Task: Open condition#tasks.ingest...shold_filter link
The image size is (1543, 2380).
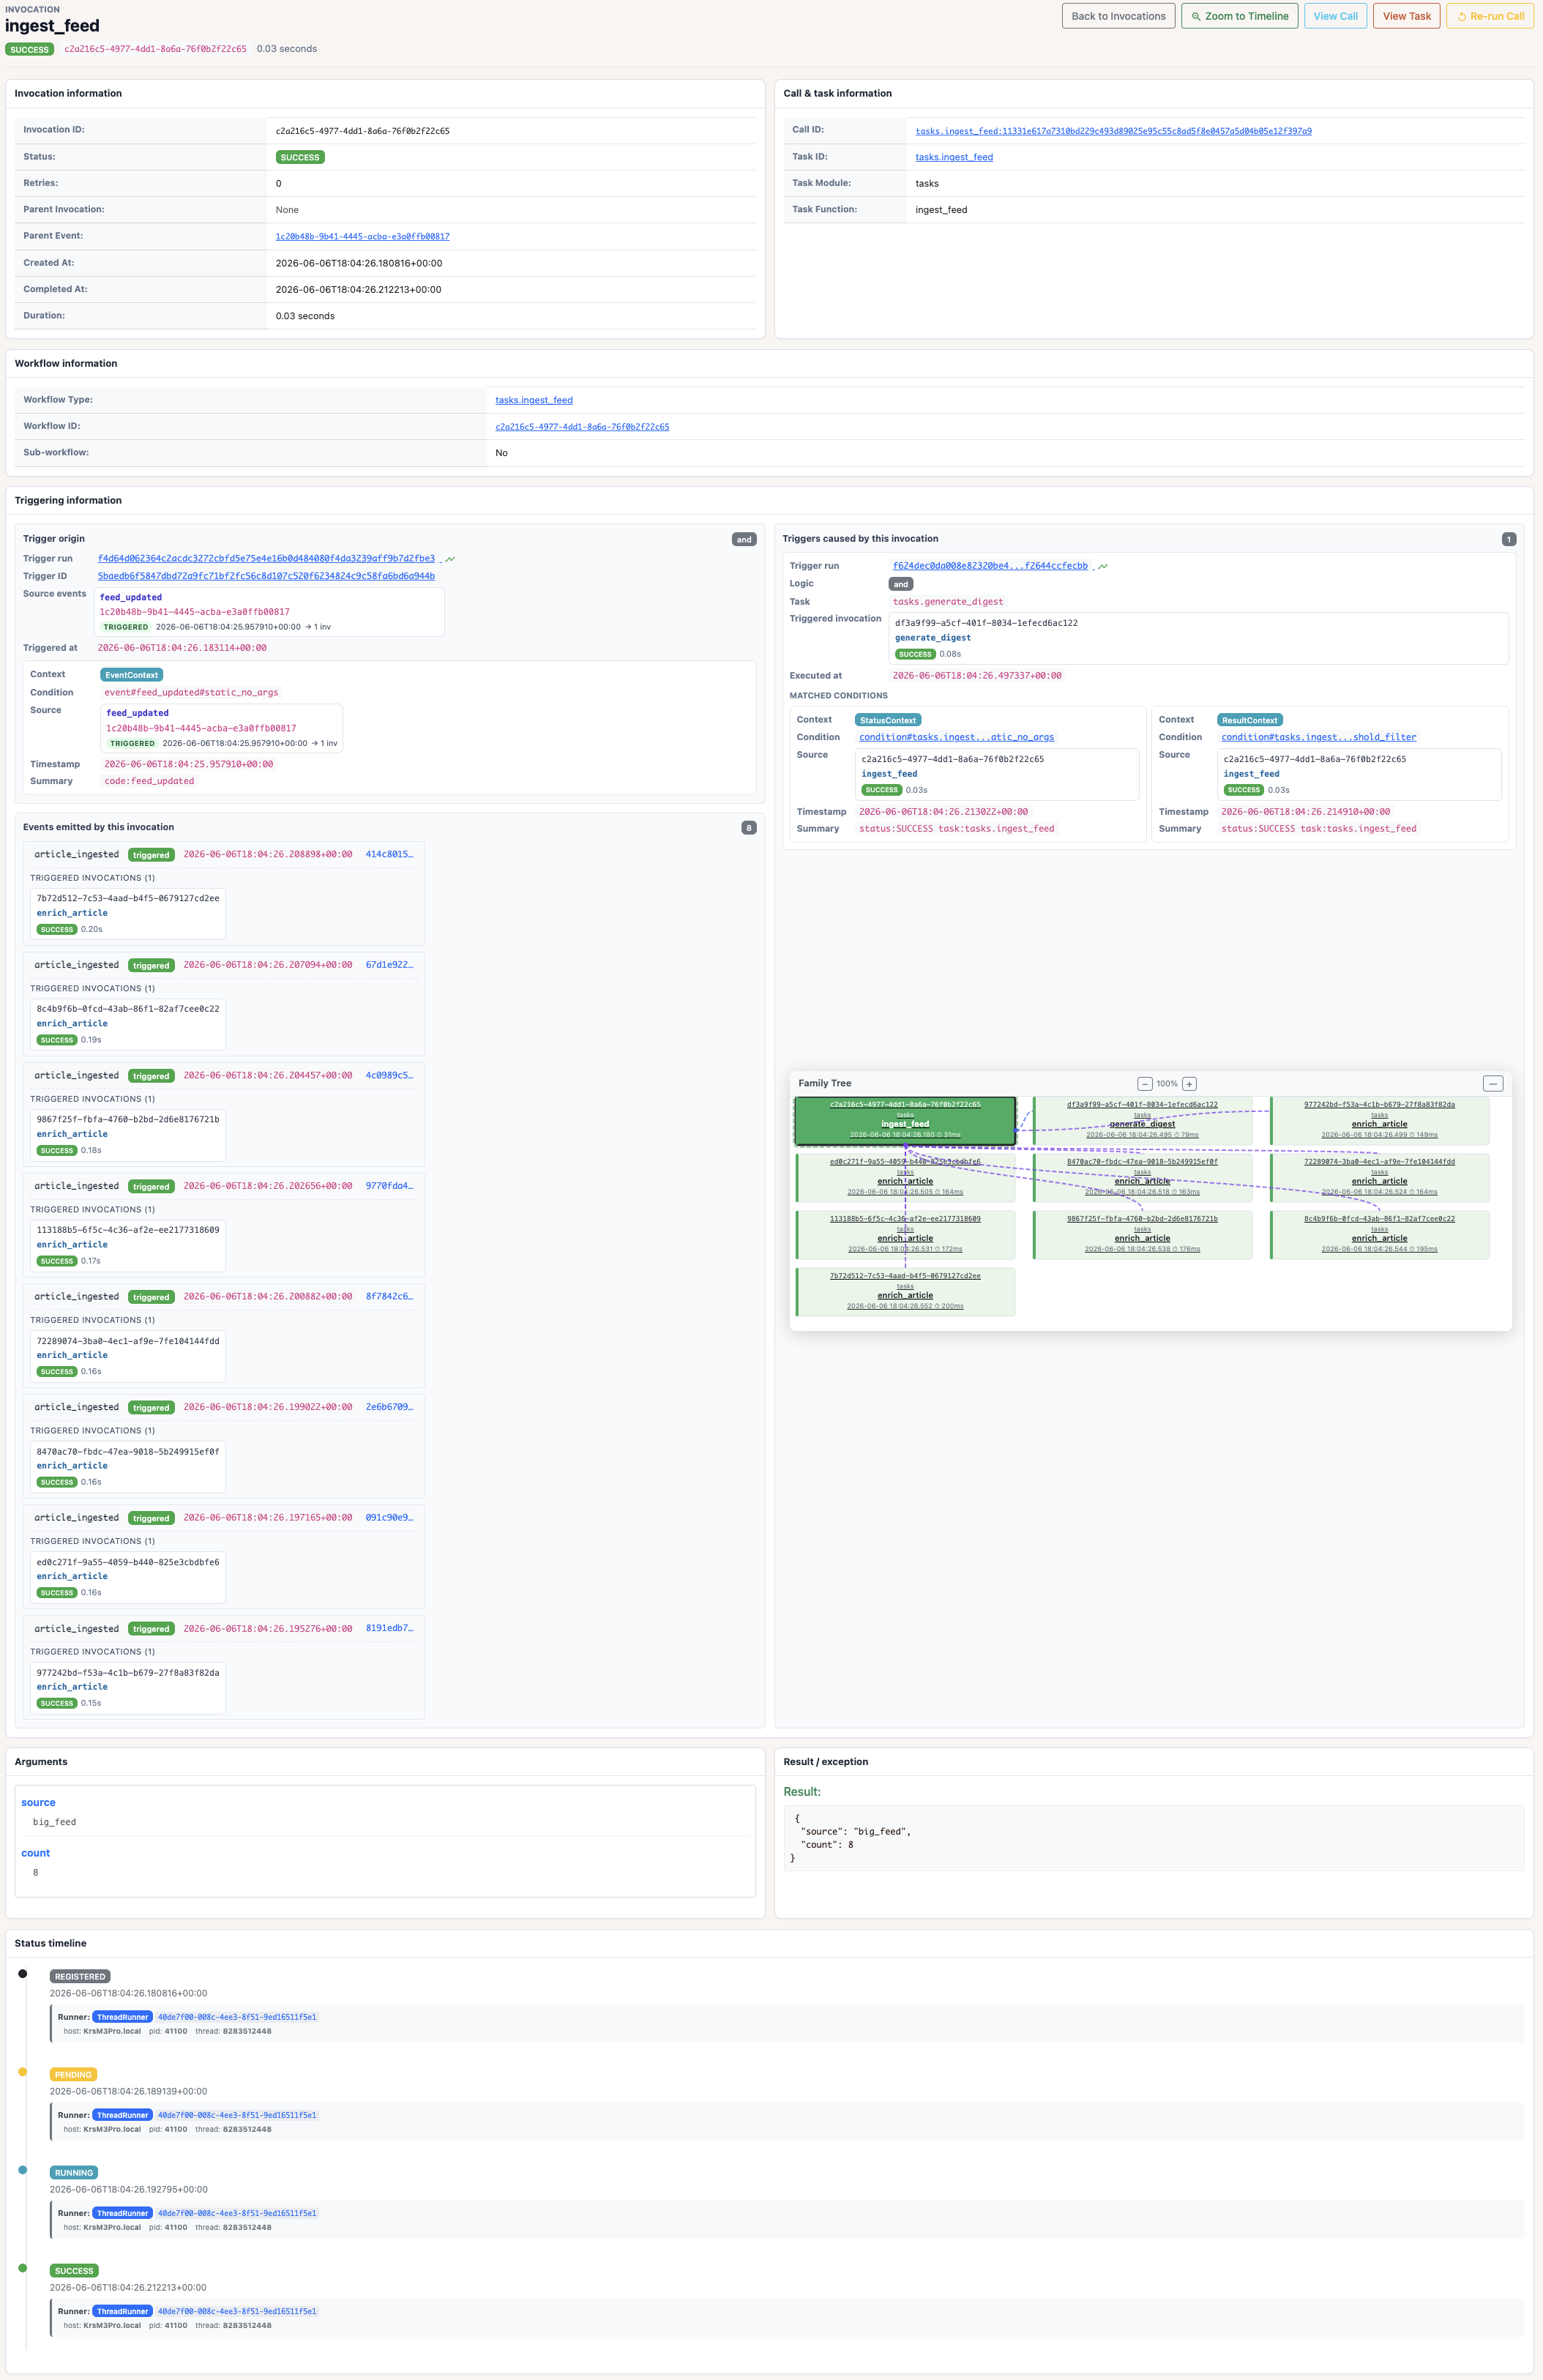Action: 1318,737
